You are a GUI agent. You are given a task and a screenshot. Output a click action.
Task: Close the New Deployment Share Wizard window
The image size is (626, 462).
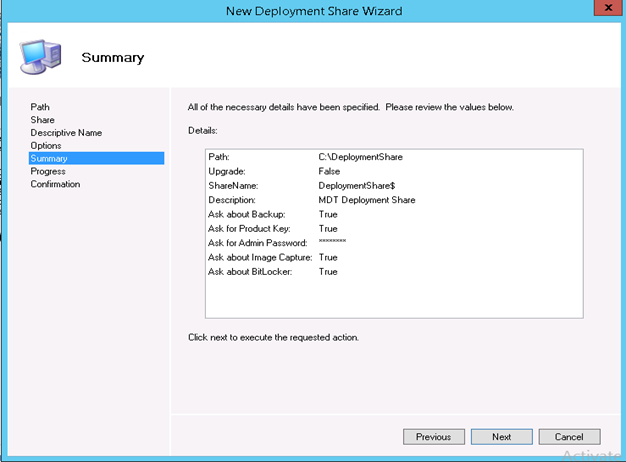pos(603,8)
